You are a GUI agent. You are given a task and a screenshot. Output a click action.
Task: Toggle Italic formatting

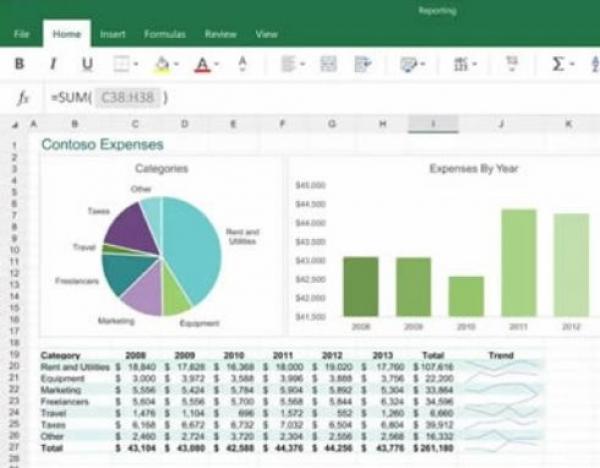pos(53,64)
